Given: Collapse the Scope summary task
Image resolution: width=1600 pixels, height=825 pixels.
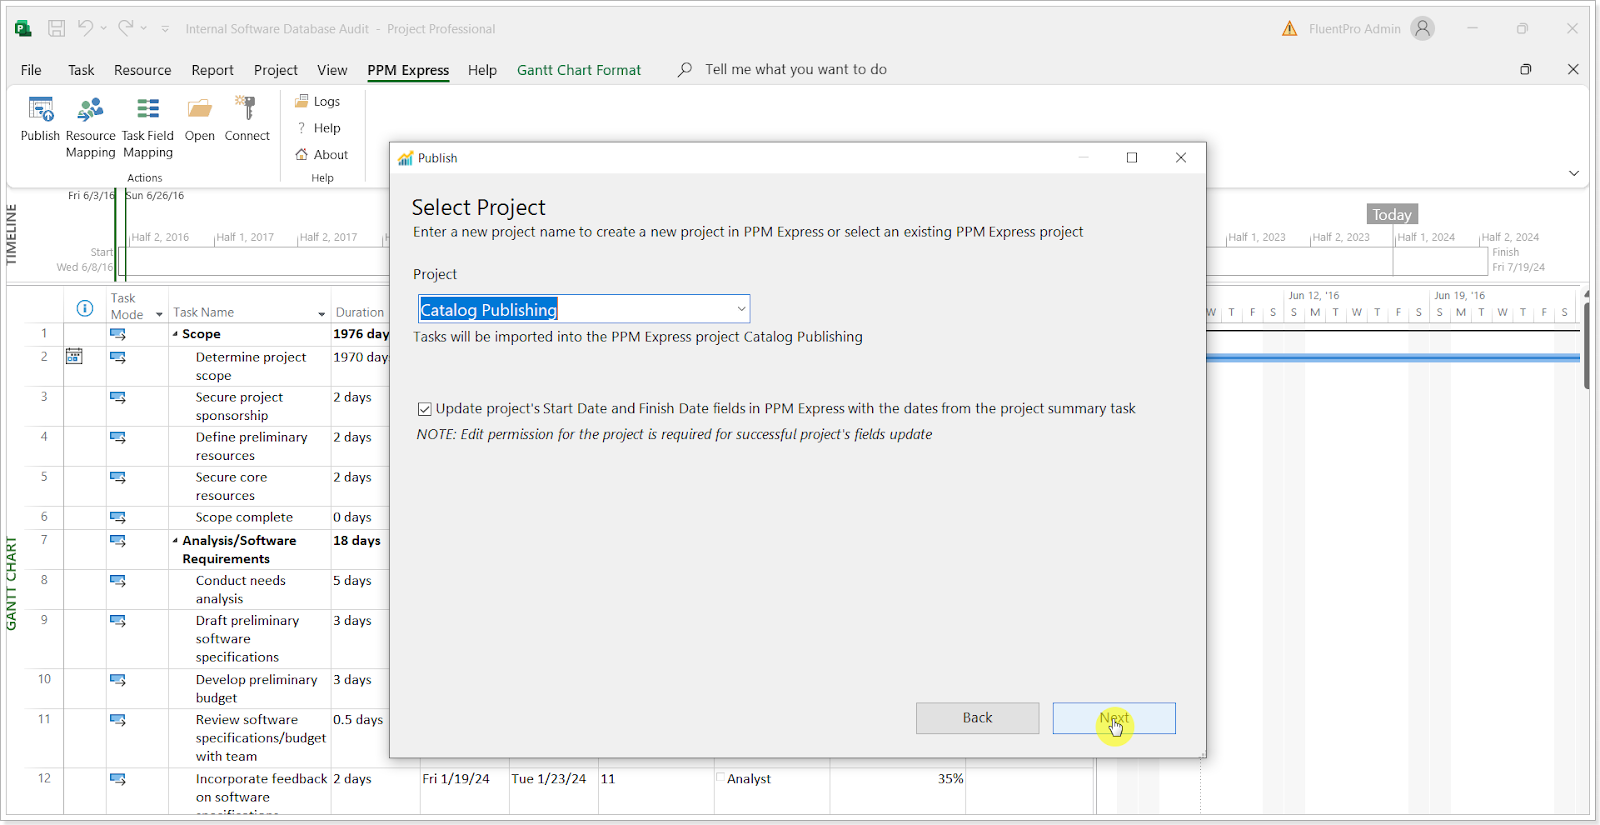Looking at the screenshot, I should point(175,334).
